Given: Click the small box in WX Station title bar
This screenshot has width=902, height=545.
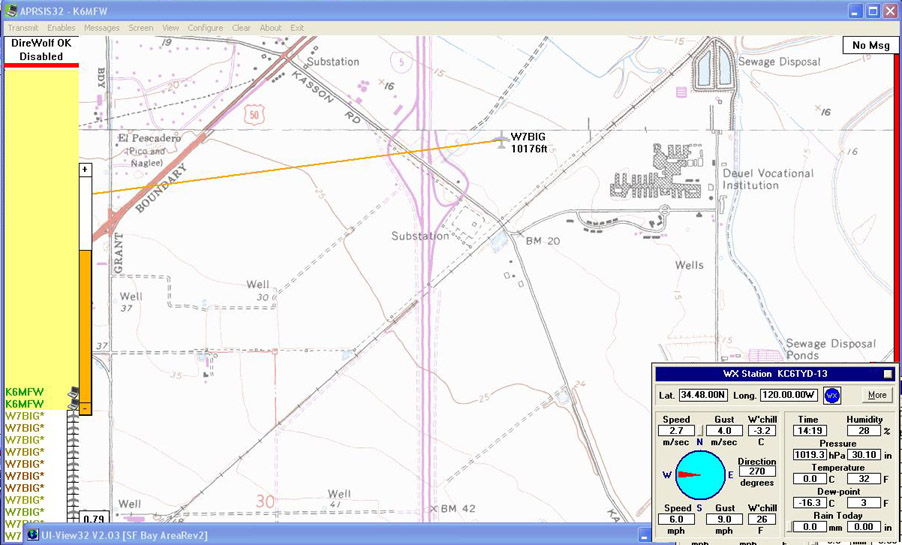Looking at the screenshot, I should point(886,374).
